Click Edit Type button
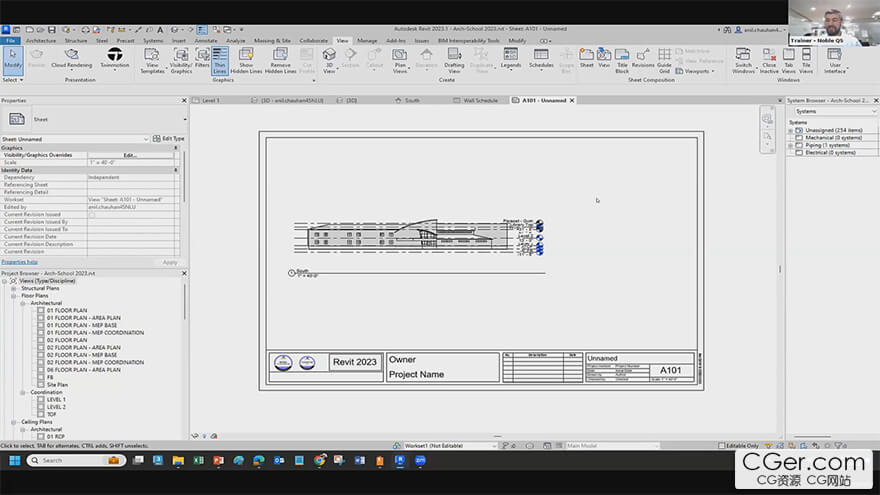Viewport: 880px width, 495px height. point(168,139)
